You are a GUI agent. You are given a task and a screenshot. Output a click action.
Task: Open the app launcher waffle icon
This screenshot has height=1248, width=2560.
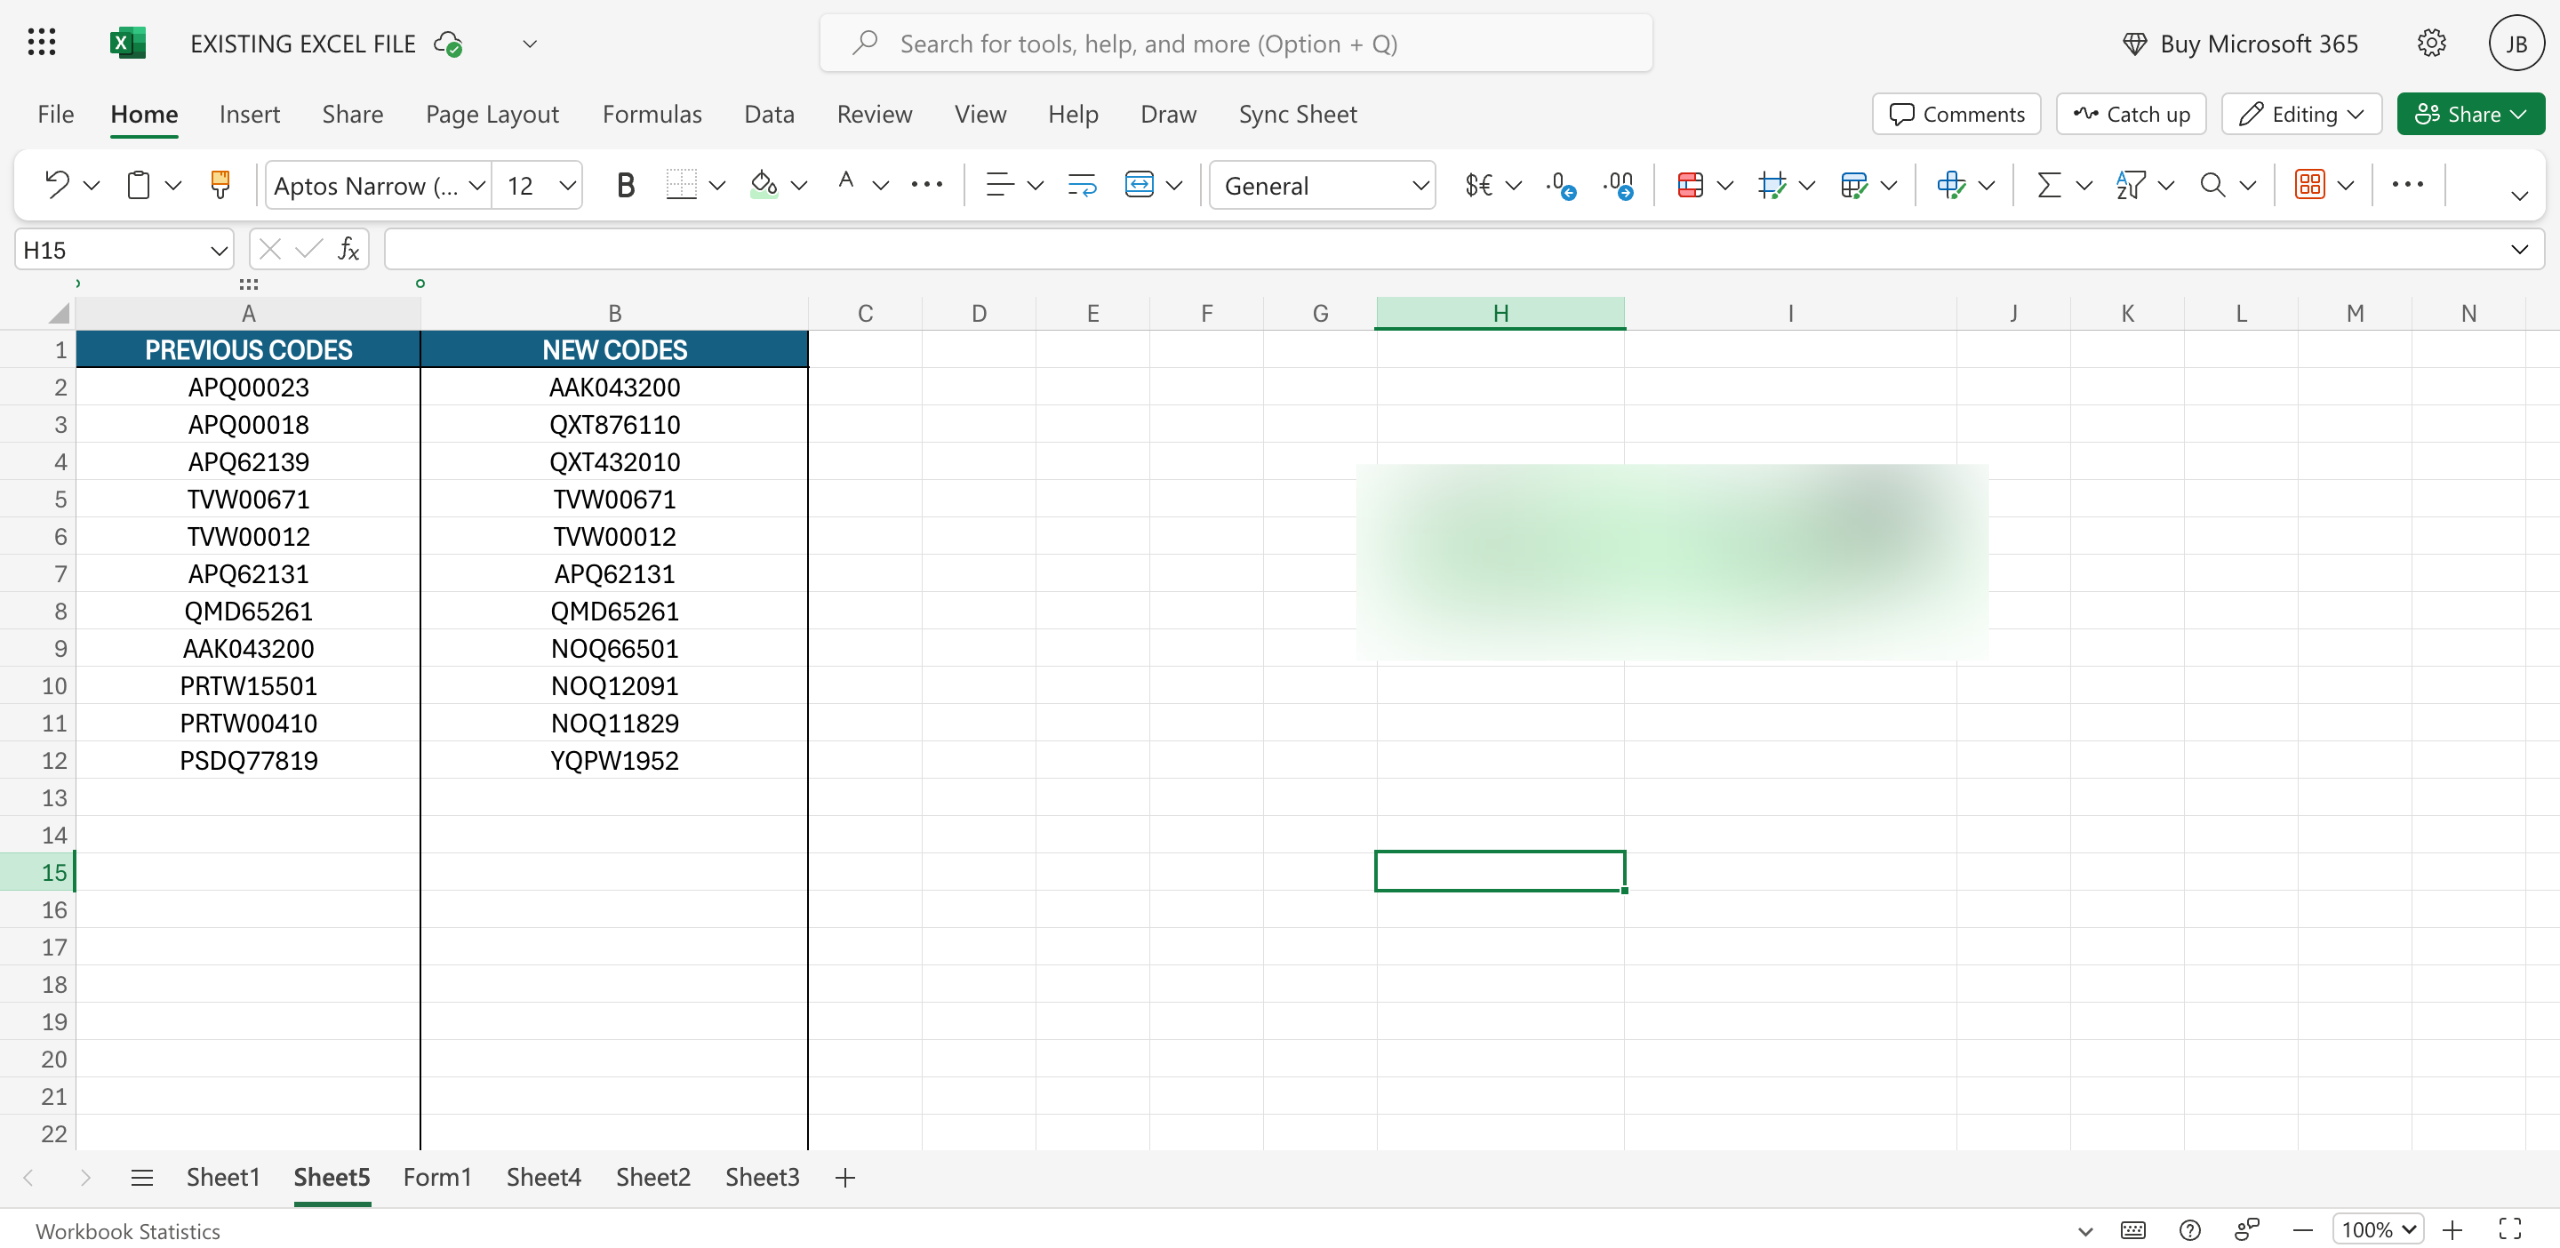click(41, 43)
